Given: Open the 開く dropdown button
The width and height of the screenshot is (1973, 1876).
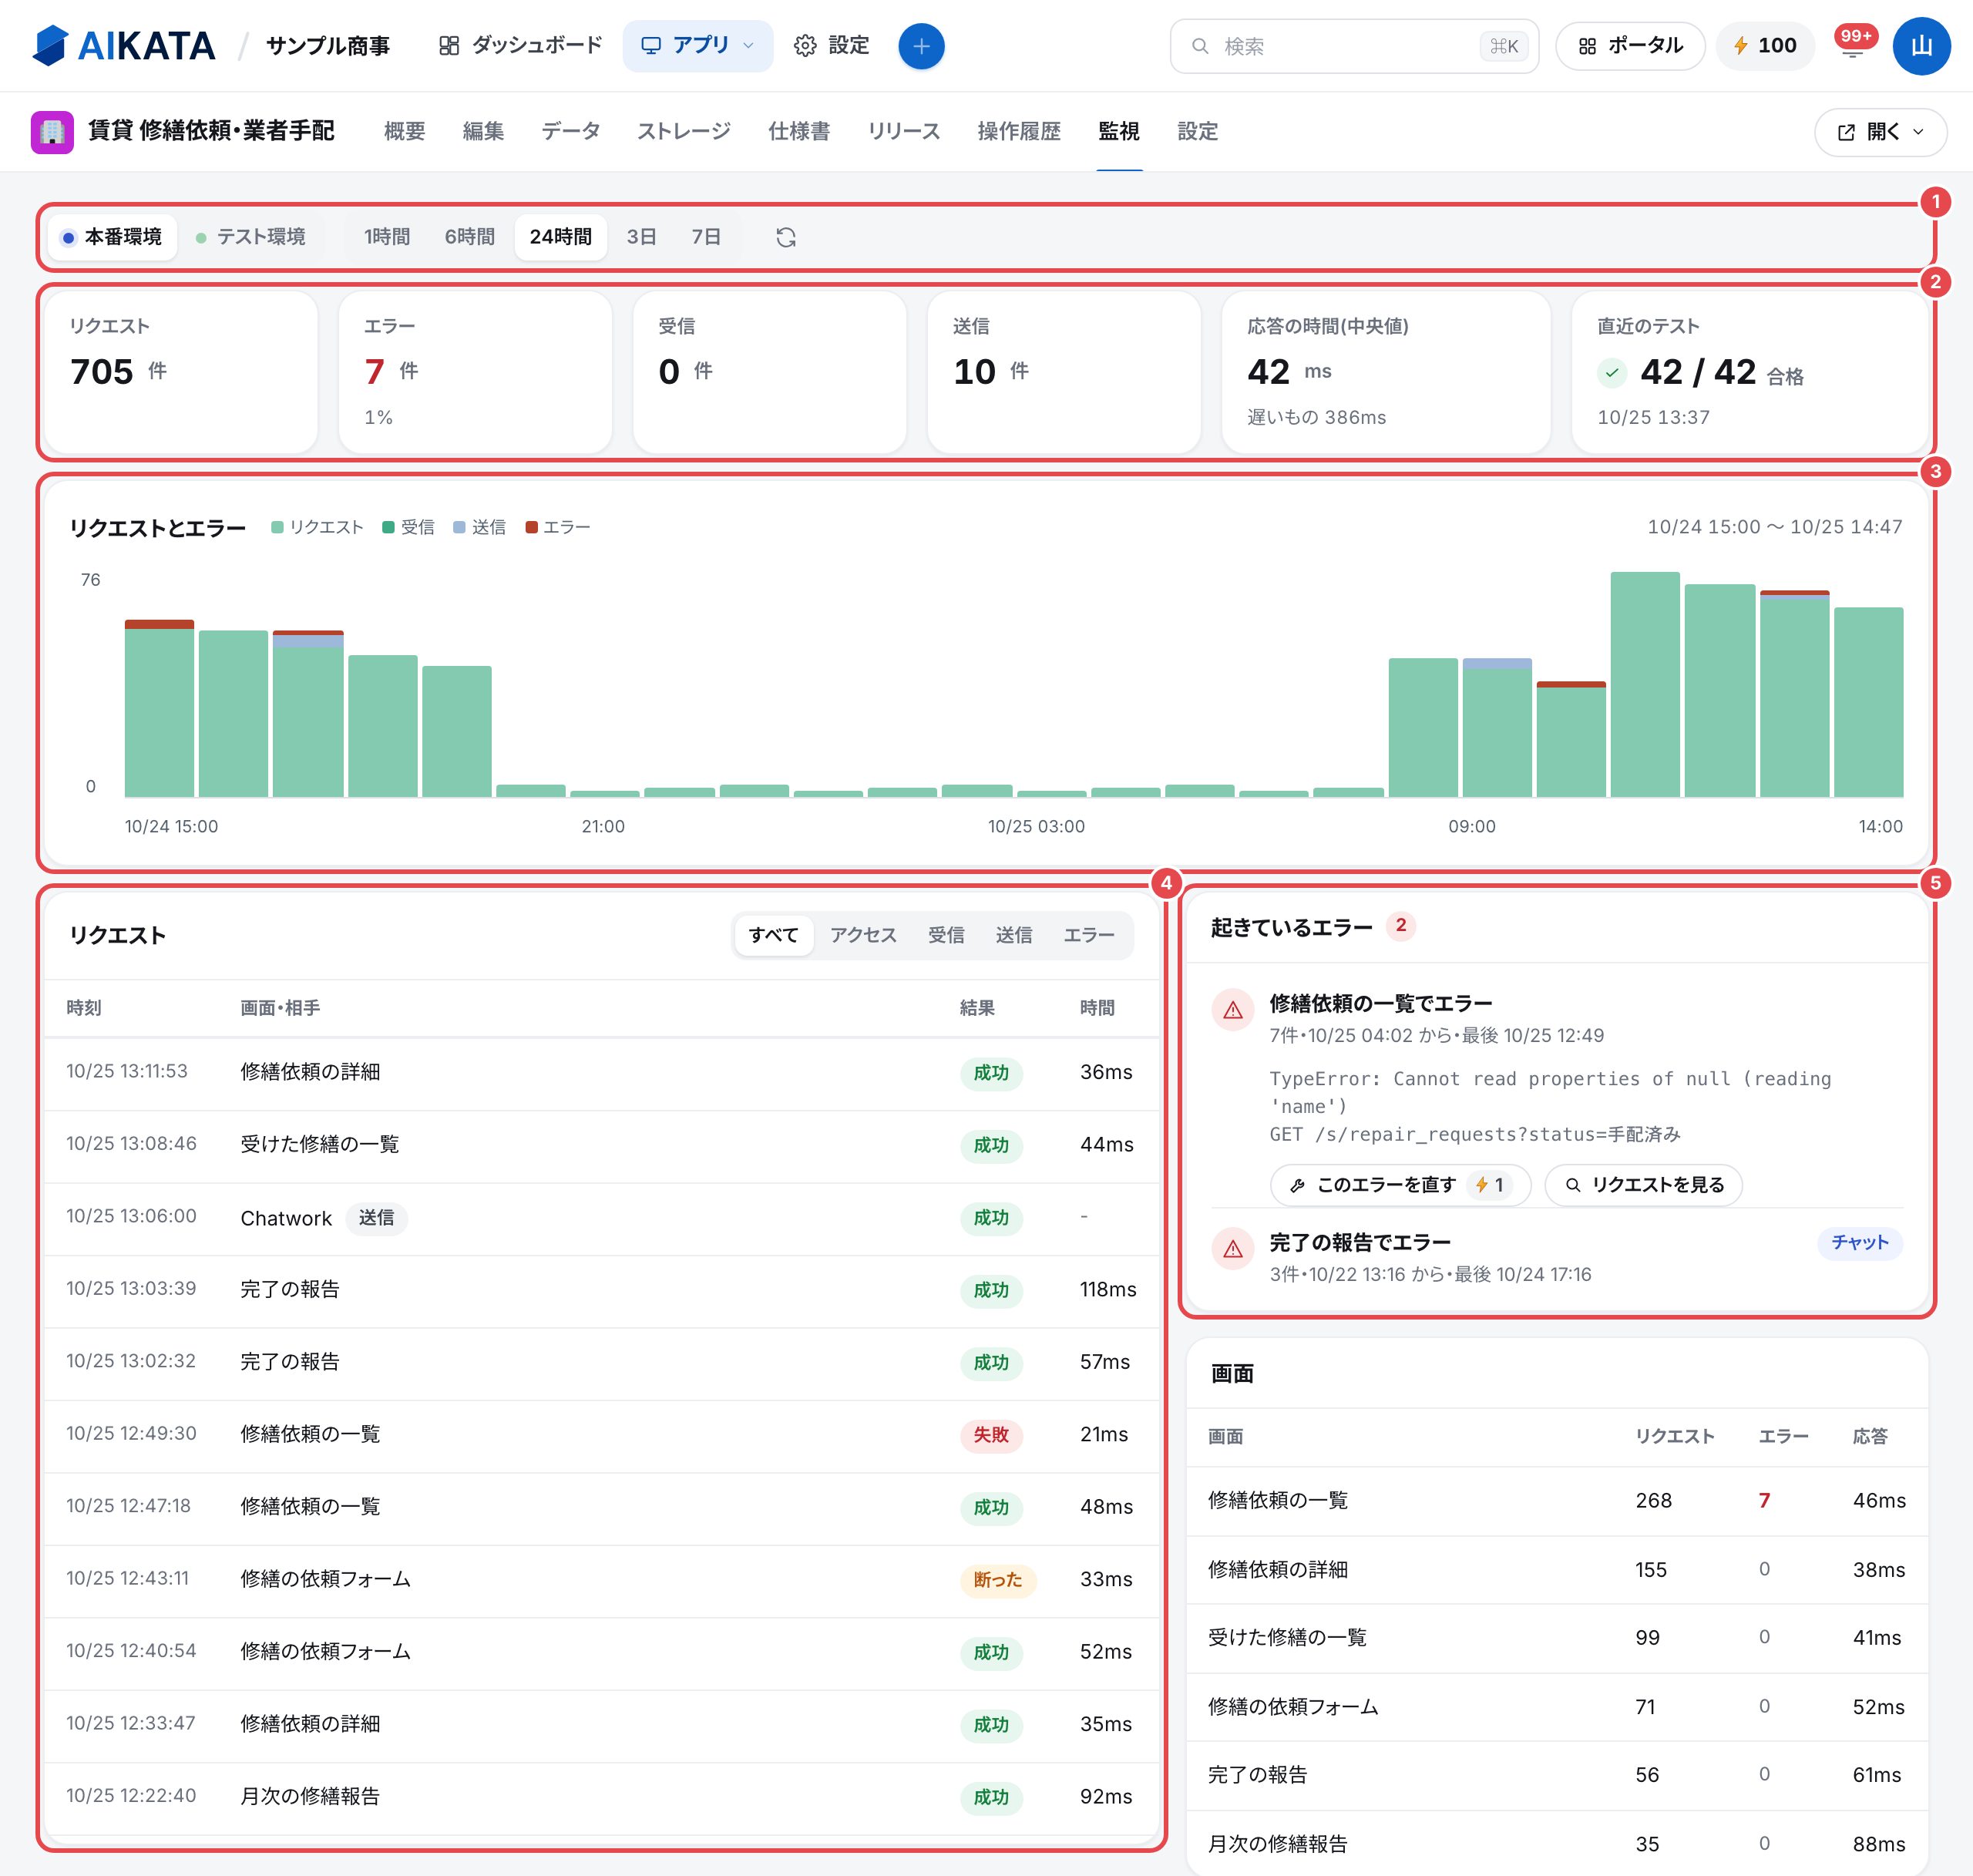Looking at the screenshot, I should click(1880, 132).
